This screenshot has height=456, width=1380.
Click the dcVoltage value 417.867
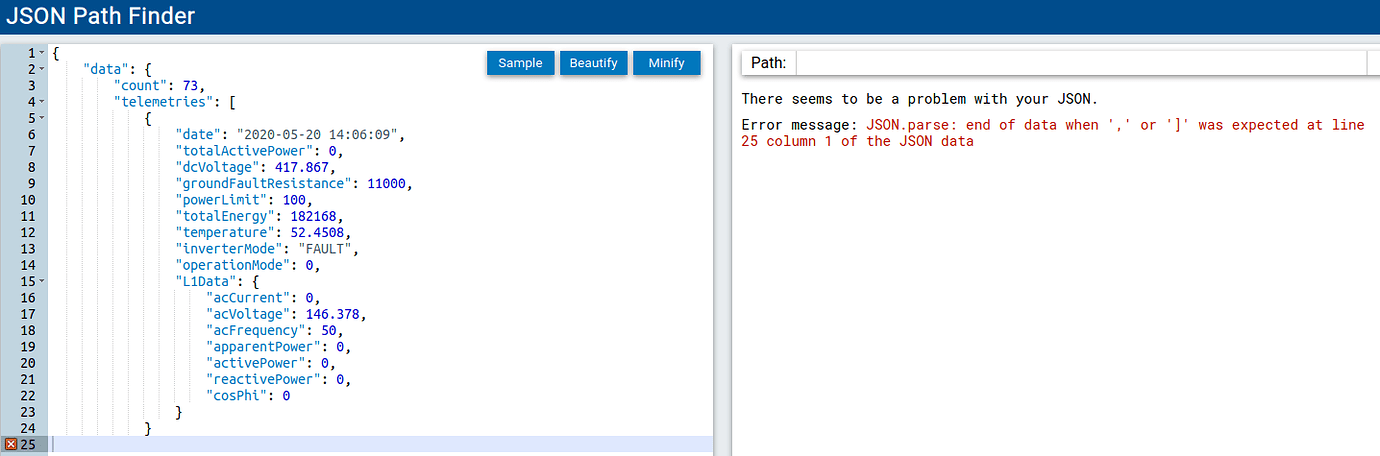tap(301, 167)
